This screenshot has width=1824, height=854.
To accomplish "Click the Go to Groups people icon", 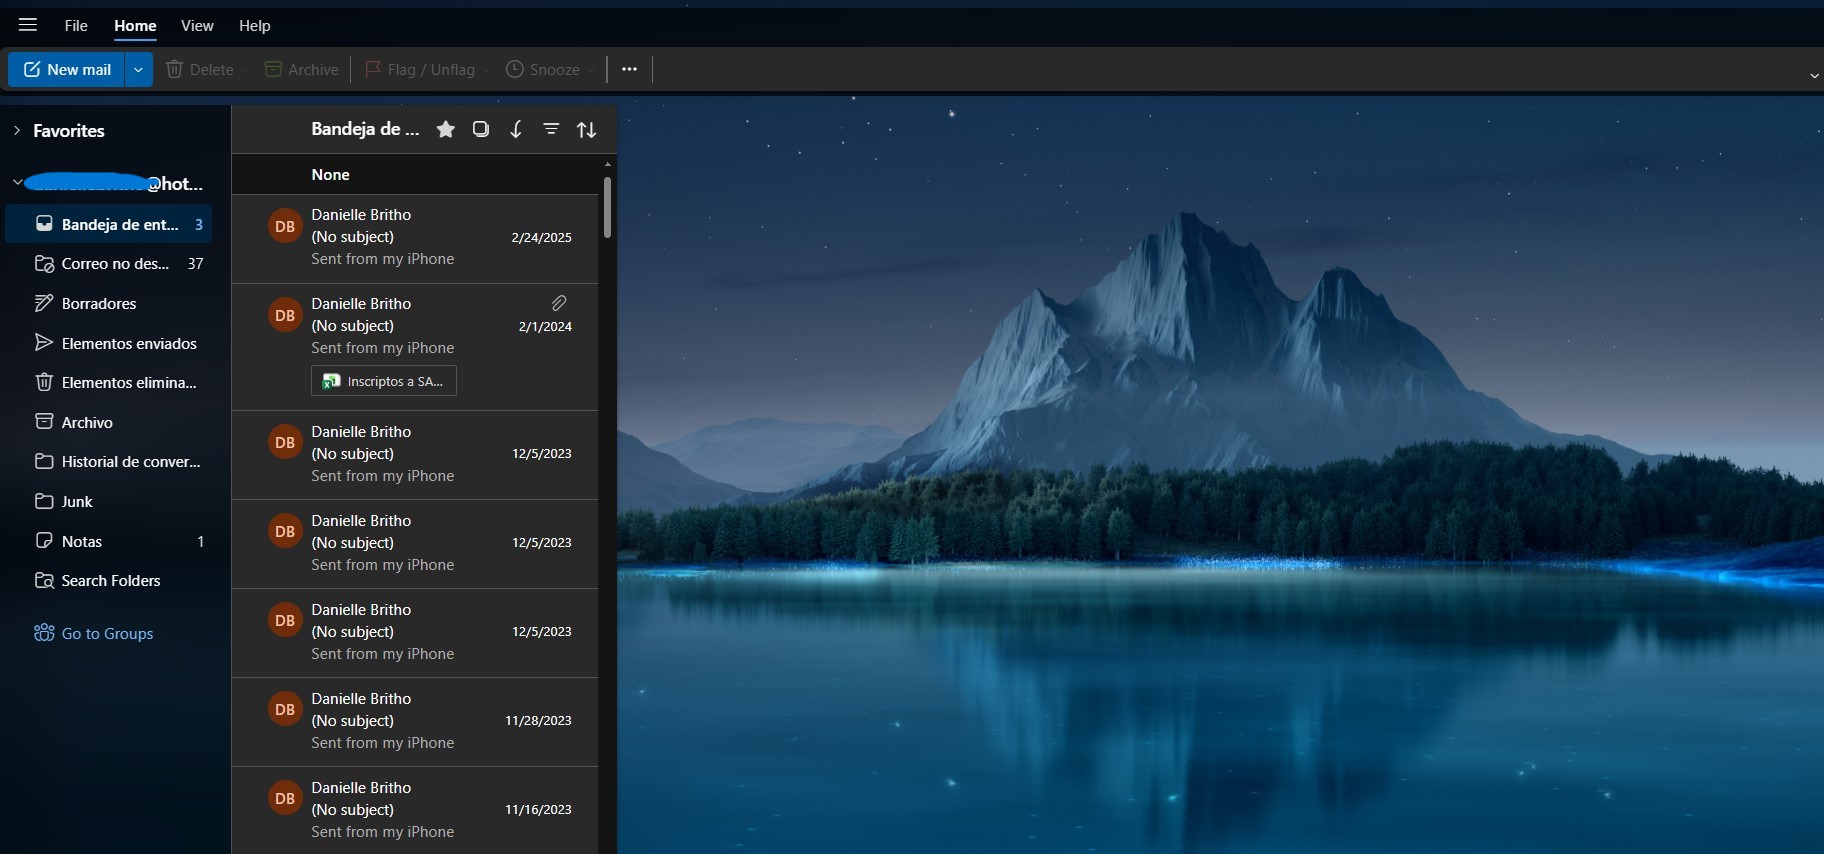I will coord(44,633).
